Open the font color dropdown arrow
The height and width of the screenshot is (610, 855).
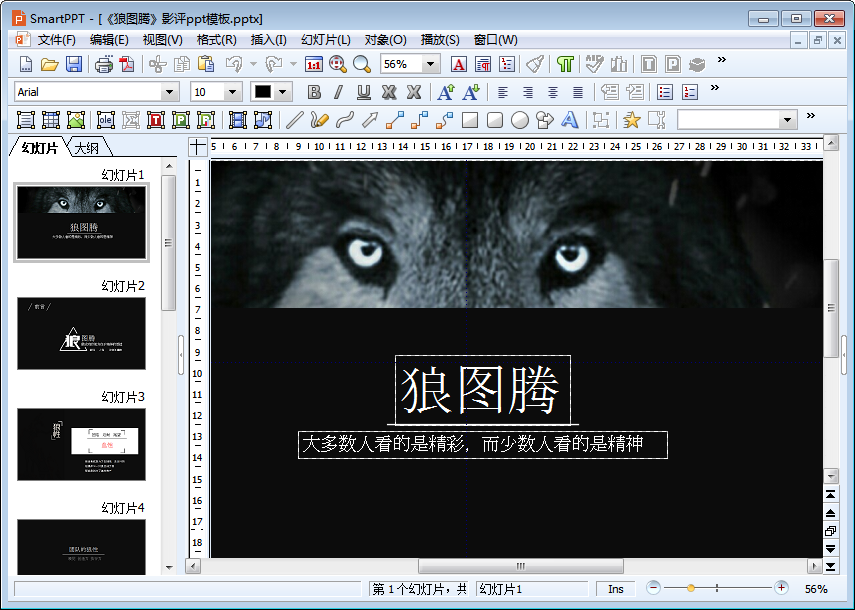click(x=282, y=92)
